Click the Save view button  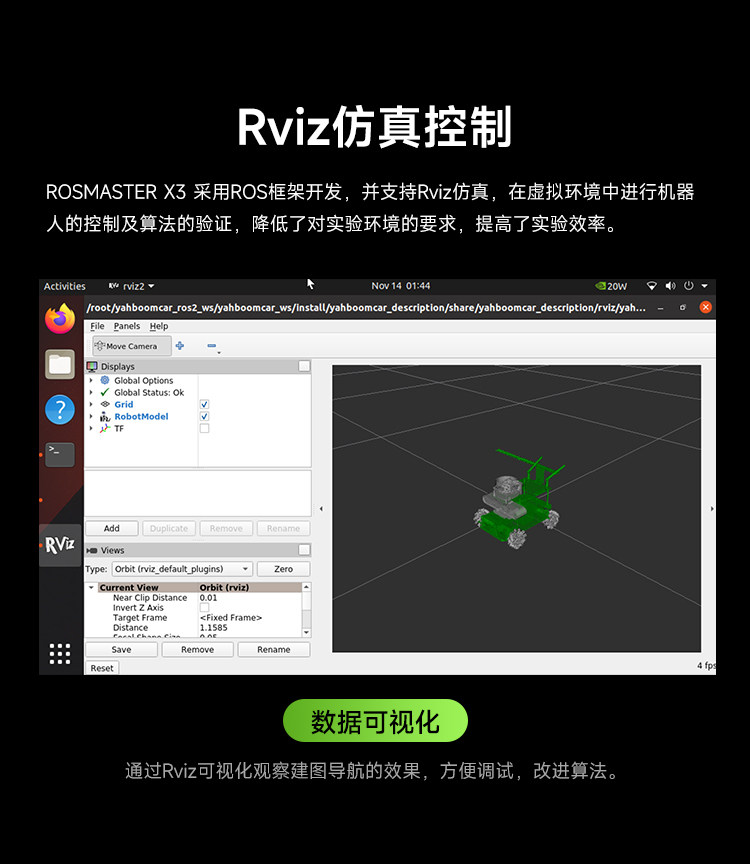pos(121,650)
